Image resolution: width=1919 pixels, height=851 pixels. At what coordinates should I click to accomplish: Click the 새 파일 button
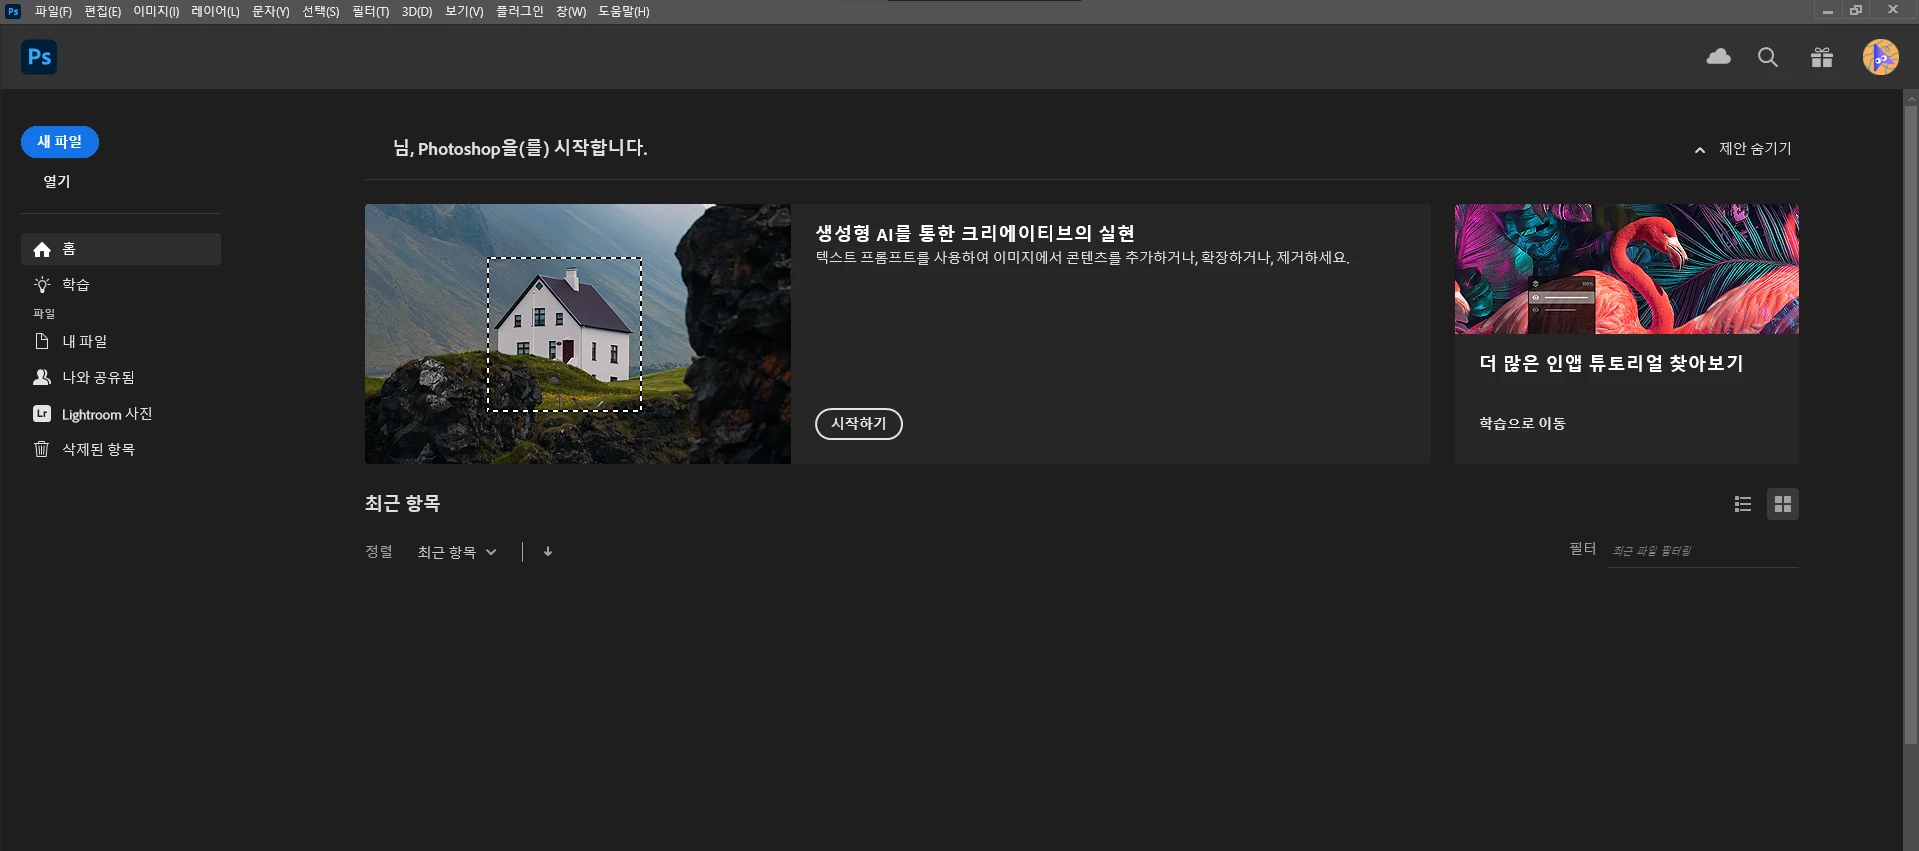(60, 142)
